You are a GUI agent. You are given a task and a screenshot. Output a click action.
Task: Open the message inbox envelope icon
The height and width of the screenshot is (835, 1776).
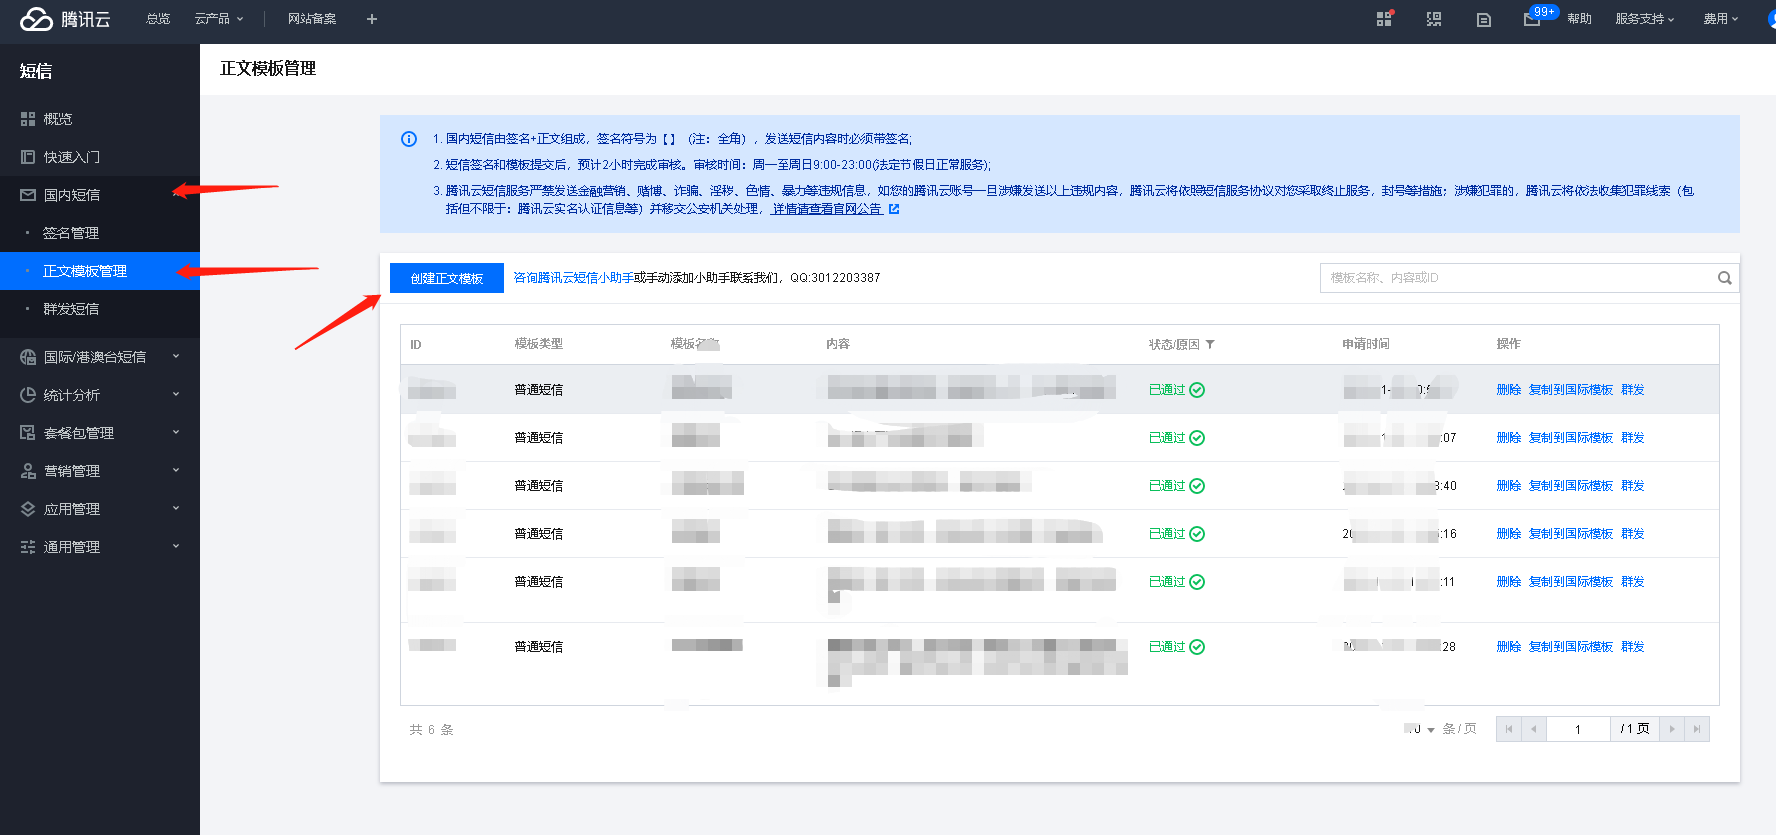tap(1531, 19)
